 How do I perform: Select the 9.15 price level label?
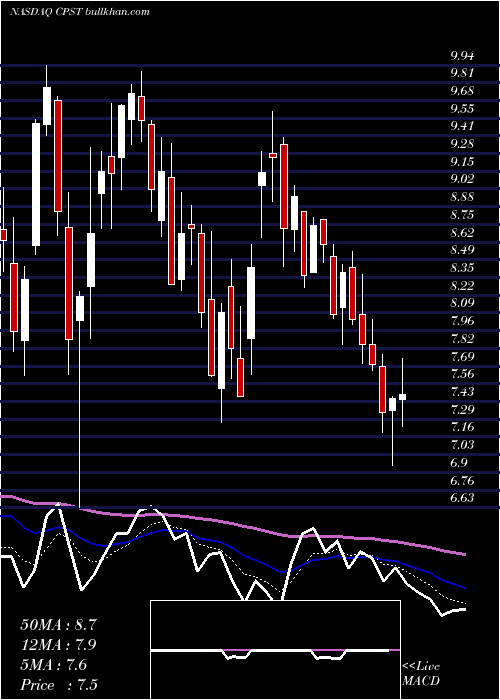[462, 162]
